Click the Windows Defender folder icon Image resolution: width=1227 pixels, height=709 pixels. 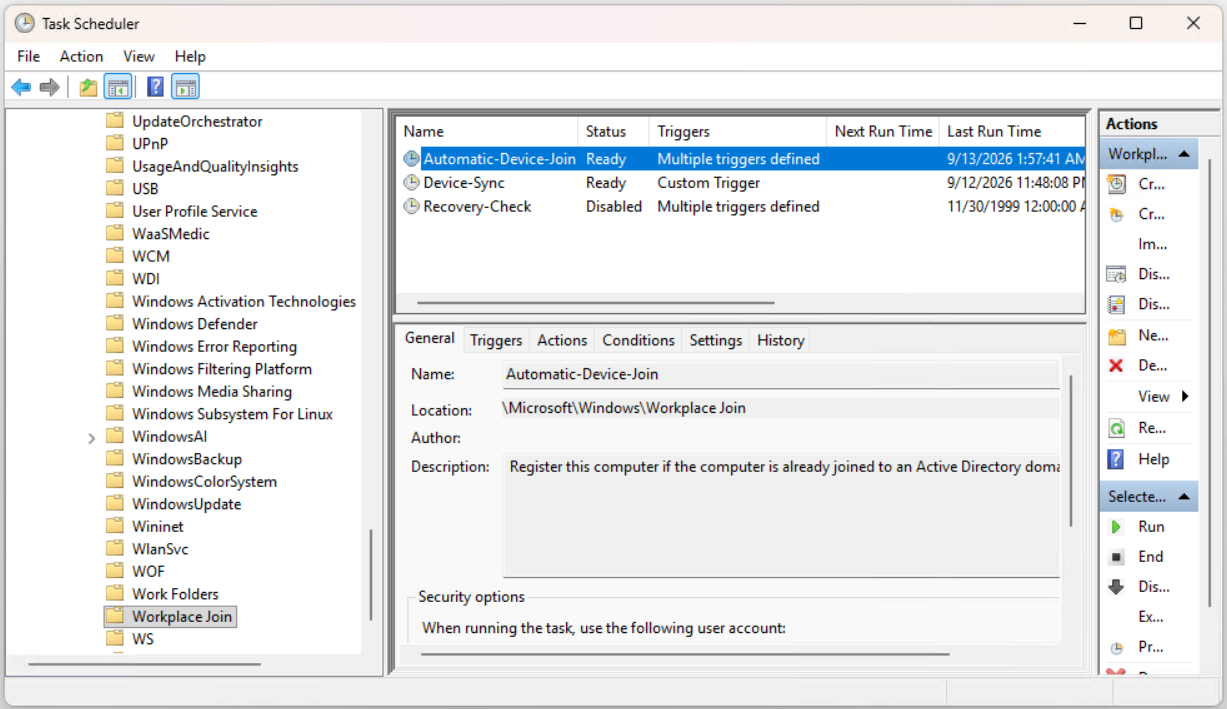click(x=115, y=324)
